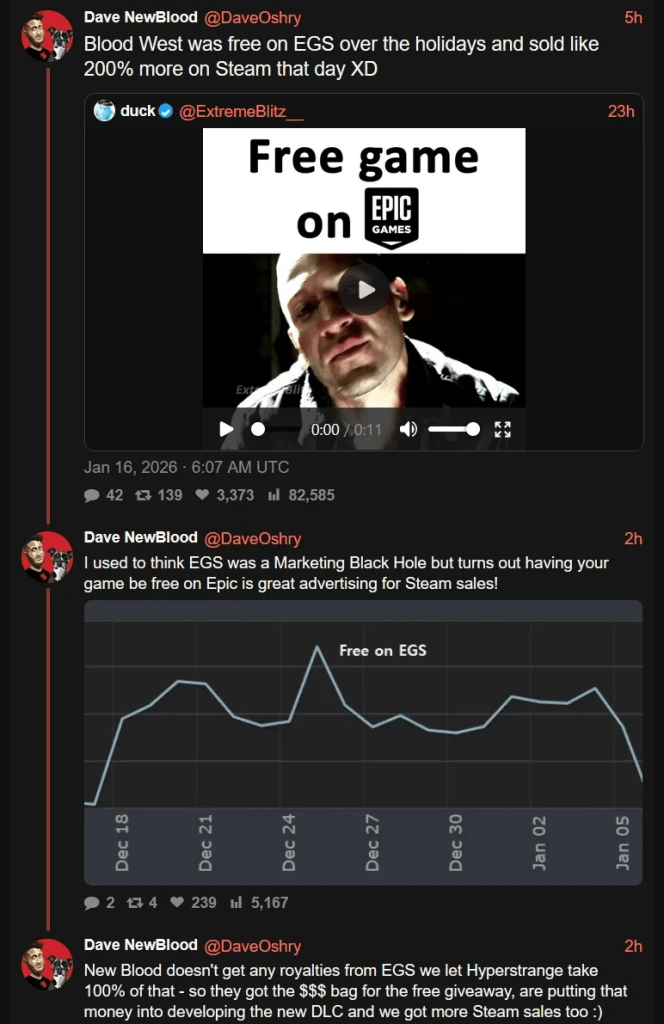Retweet the second post with 4 retweets
Screen dimensions: 664x1024
[142, 903]
